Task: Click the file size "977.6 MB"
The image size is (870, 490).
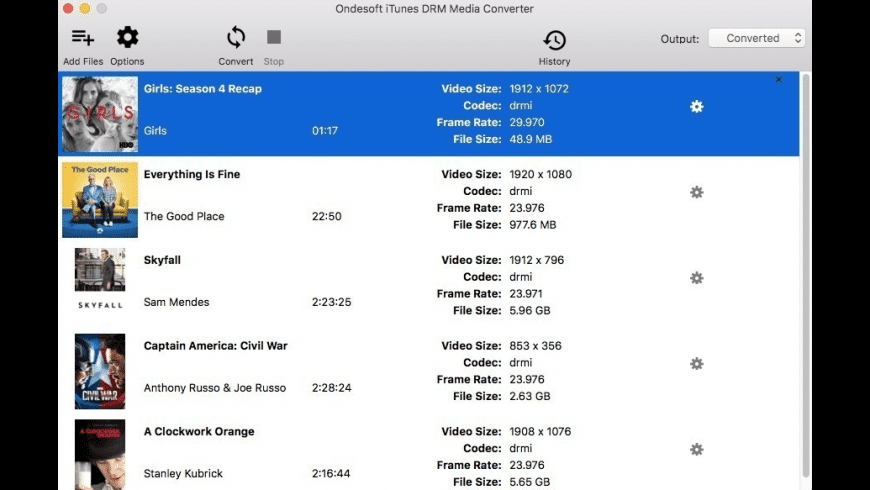Action: coord(533,225)
